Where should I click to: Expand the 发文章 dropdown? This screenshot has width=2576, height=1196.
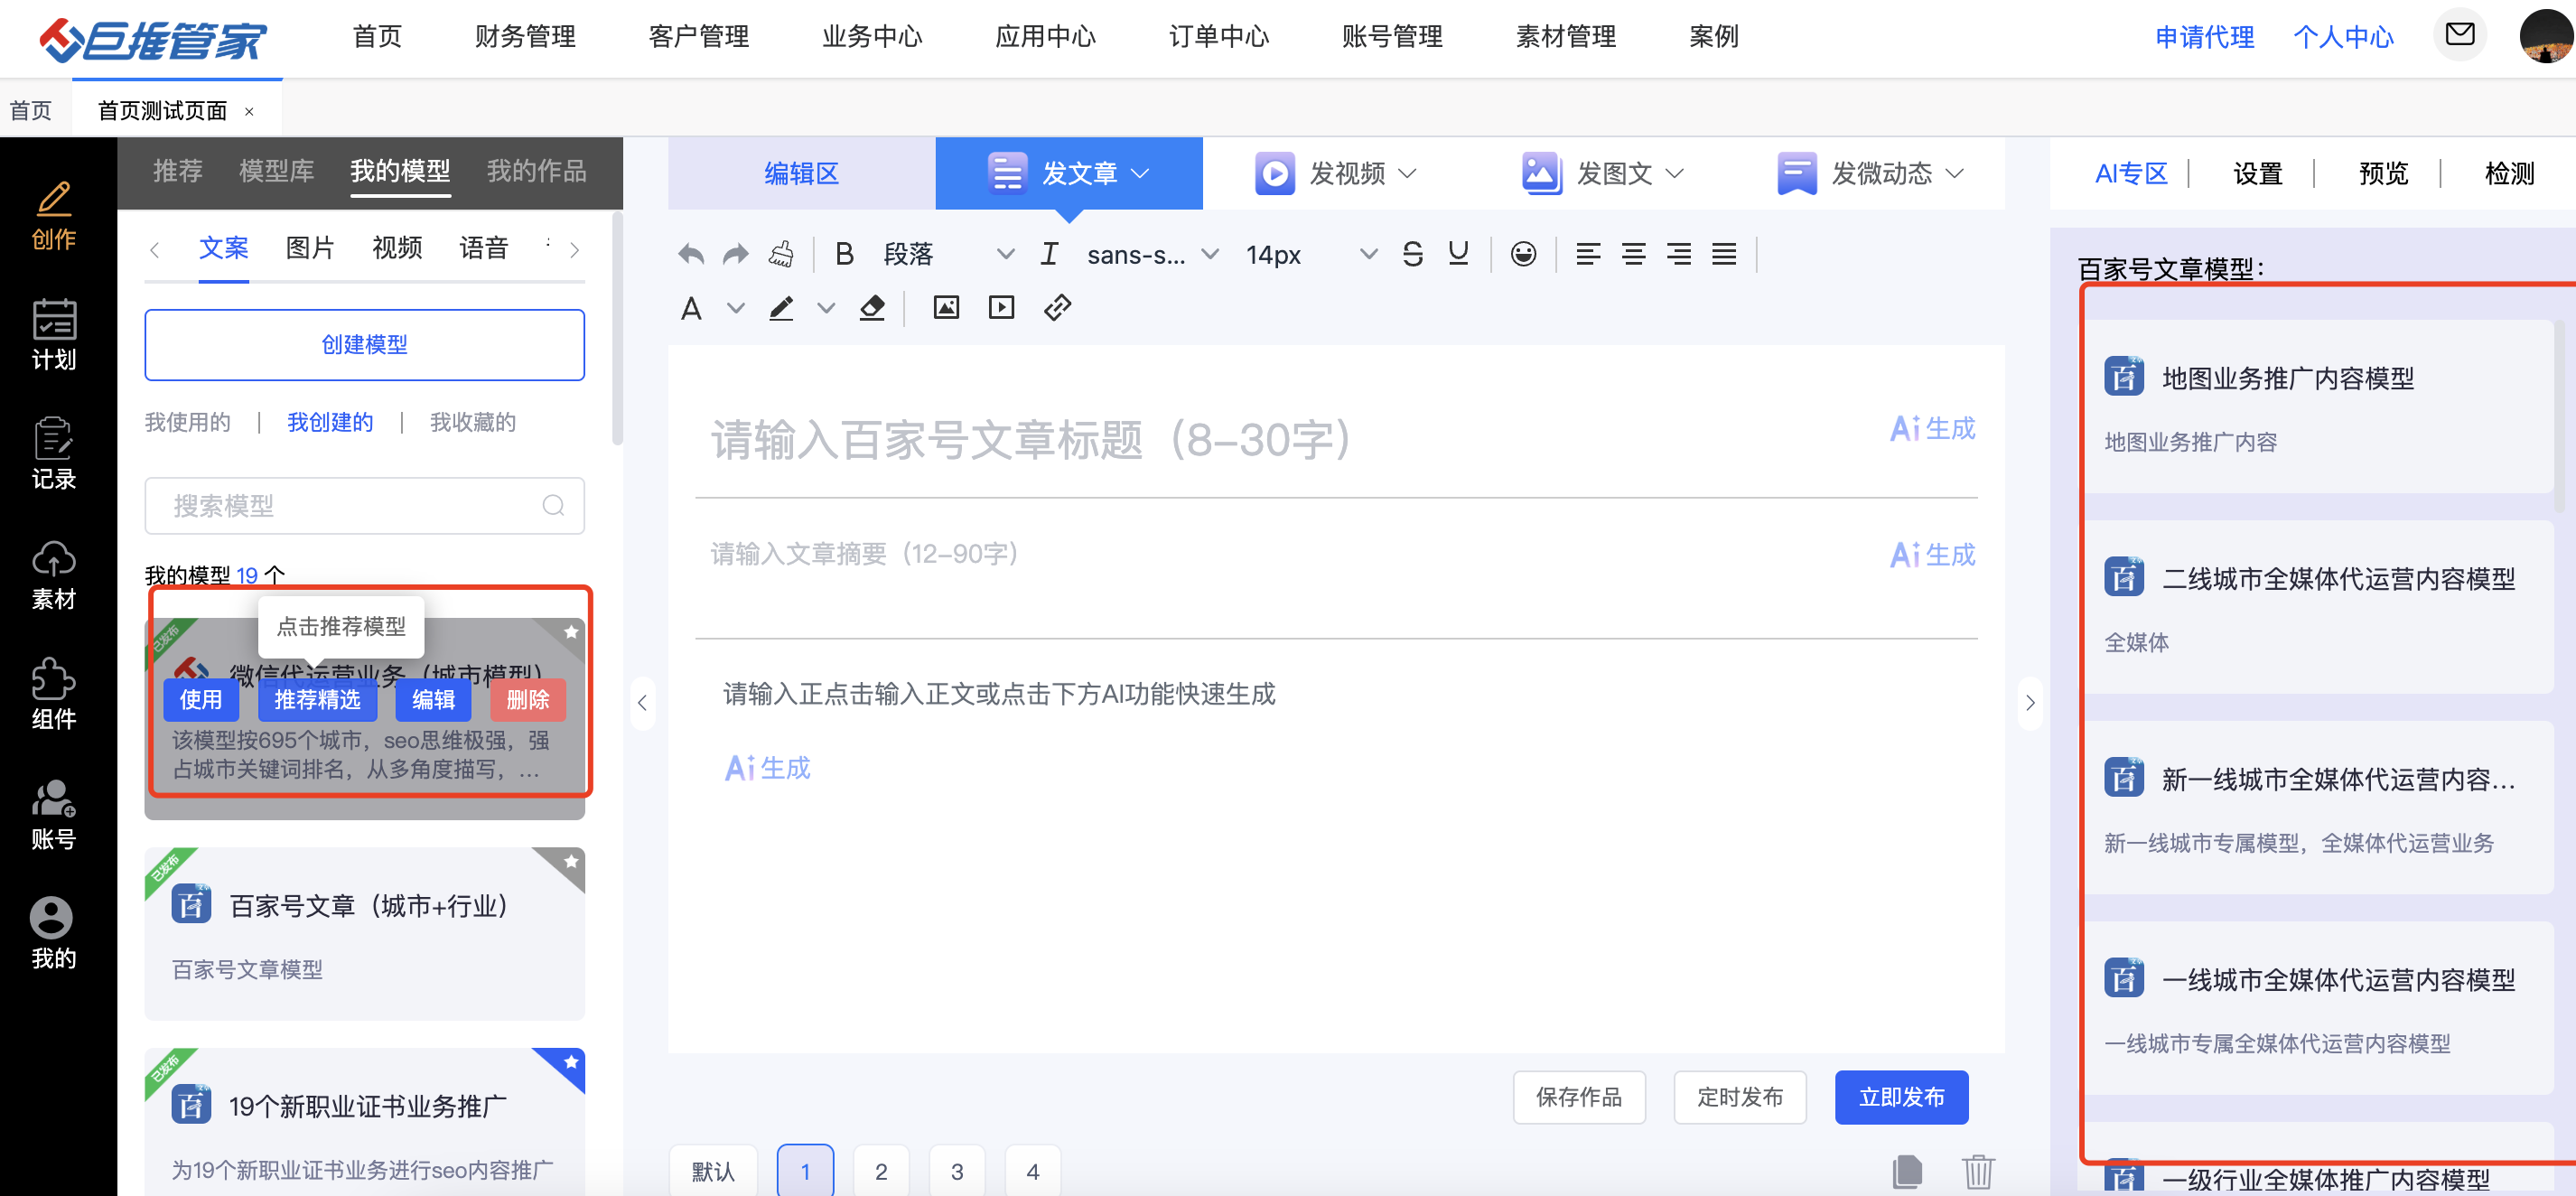1140,174
